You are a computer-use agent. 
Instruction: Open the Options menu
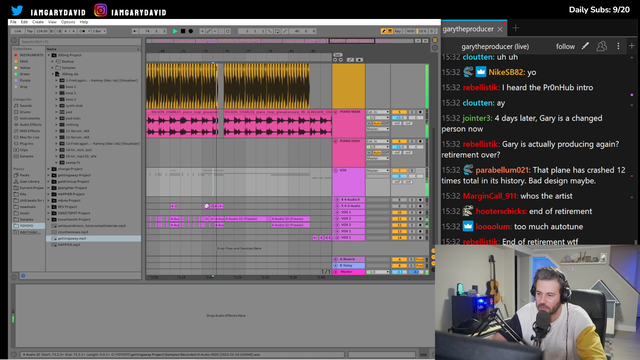pos(68,22)
